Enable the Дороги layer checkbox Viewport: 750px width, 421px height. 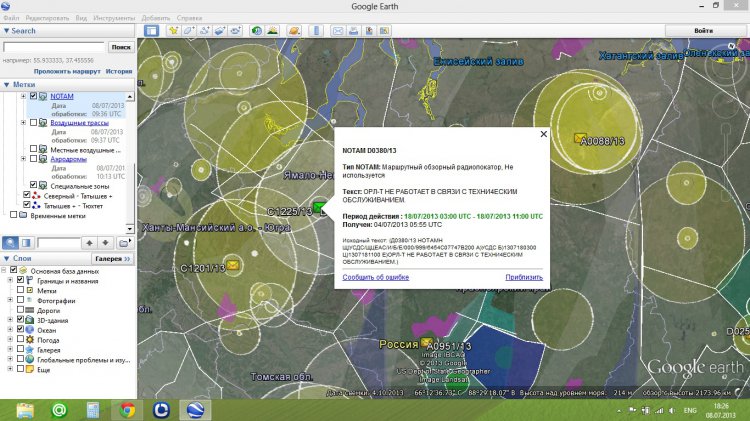[x=20, y=310]
